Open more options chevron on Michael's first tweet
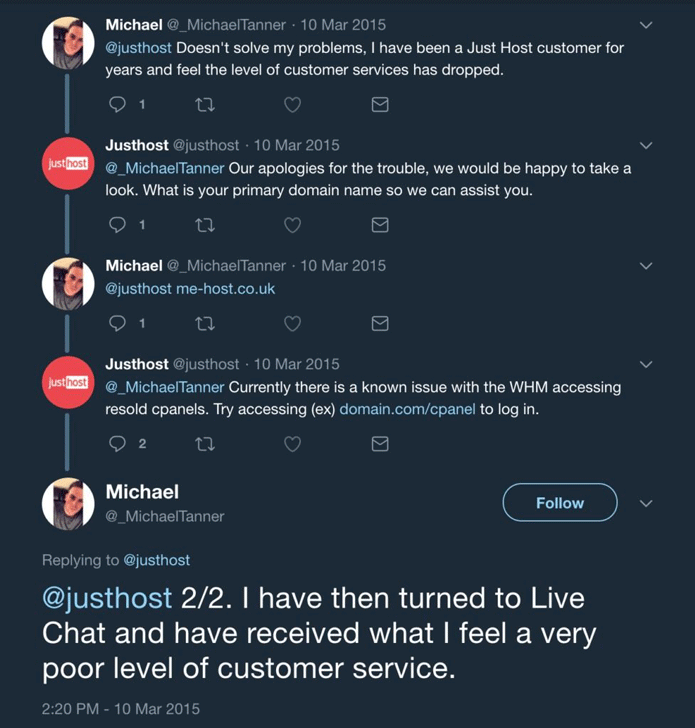This screenshot has width=695, height=728. pyautogui.click(x=646, y=25)
